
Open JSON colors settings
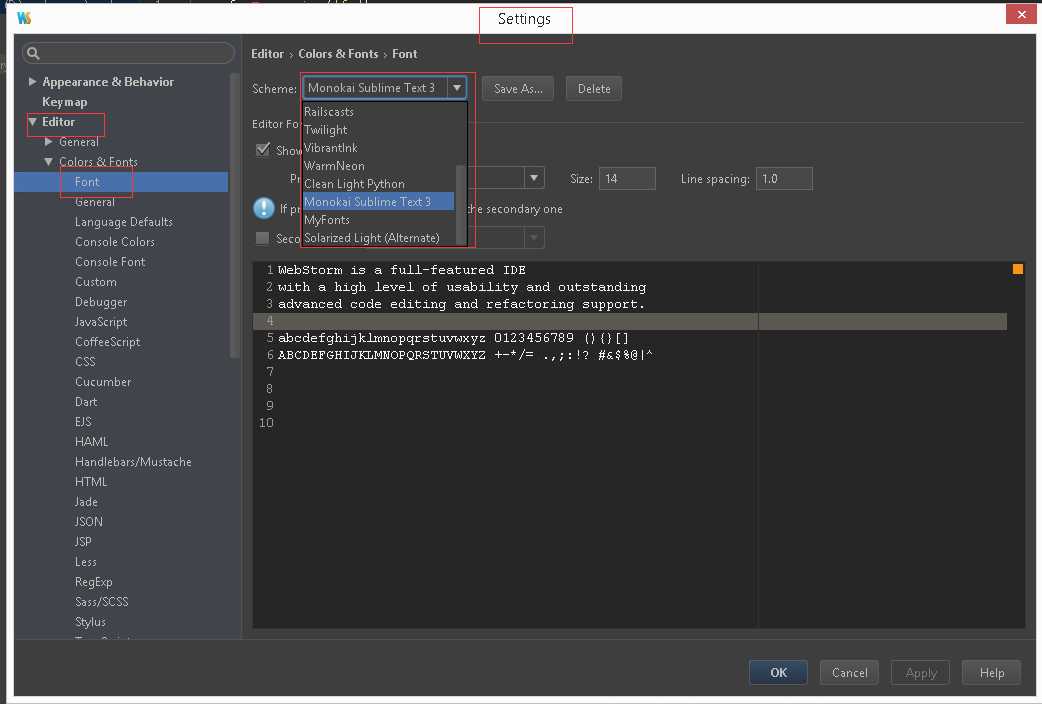(x=88, y=521)
